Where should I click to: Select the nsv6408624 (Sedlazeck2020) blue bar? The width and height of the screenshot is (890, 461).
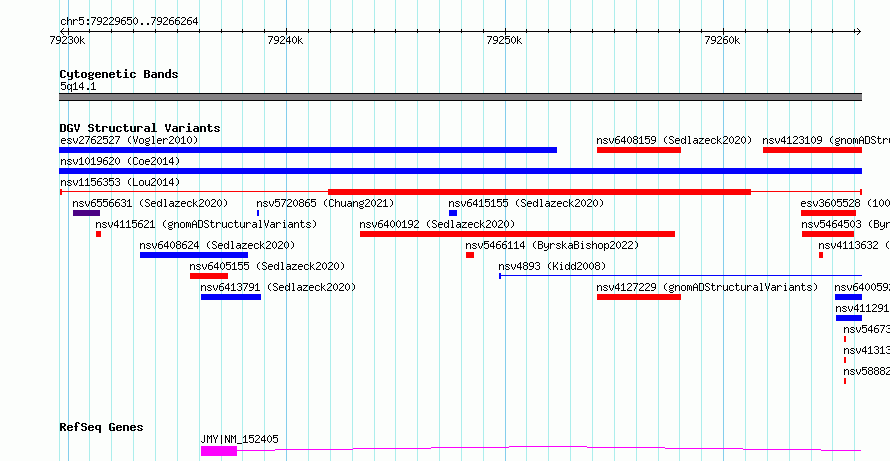pos(194,255)
